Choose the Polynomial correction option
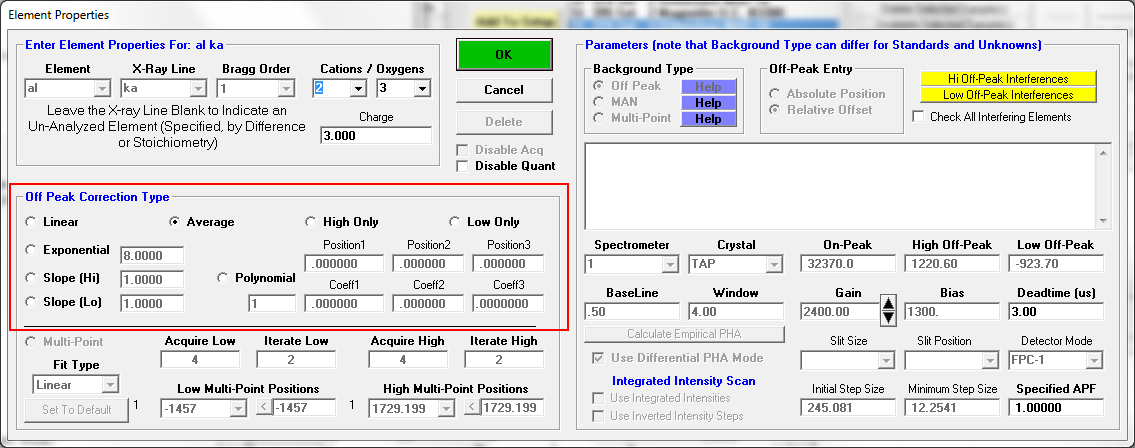1135x448 pixels. (224, 278)
